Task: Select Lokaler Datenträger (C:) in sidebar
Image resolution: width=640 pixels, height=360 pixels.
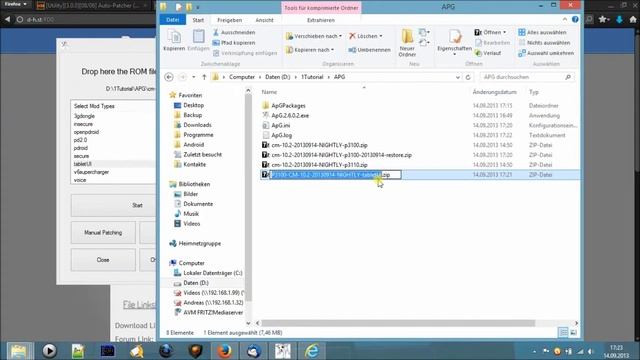Action: click(212, 273)
